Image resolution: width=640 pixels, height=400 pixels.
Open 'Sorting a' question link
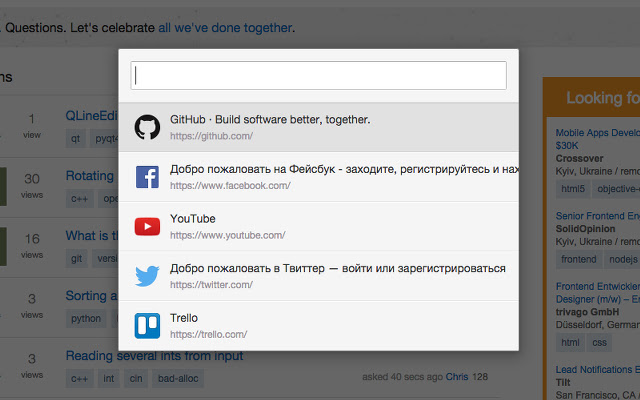[91, 296]
